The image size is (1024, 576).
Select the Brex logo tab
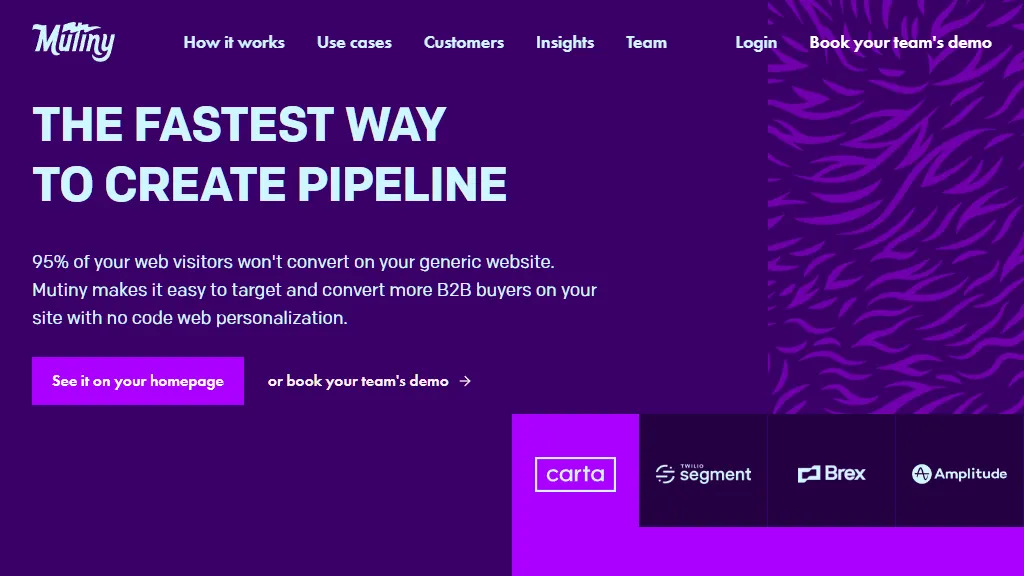coord(831,473)
